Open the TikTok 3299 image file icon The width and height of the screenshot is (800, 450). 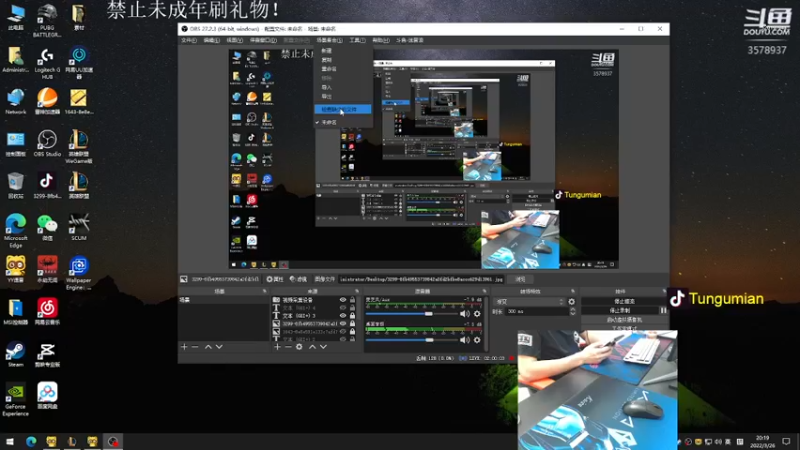click(47, 185)
